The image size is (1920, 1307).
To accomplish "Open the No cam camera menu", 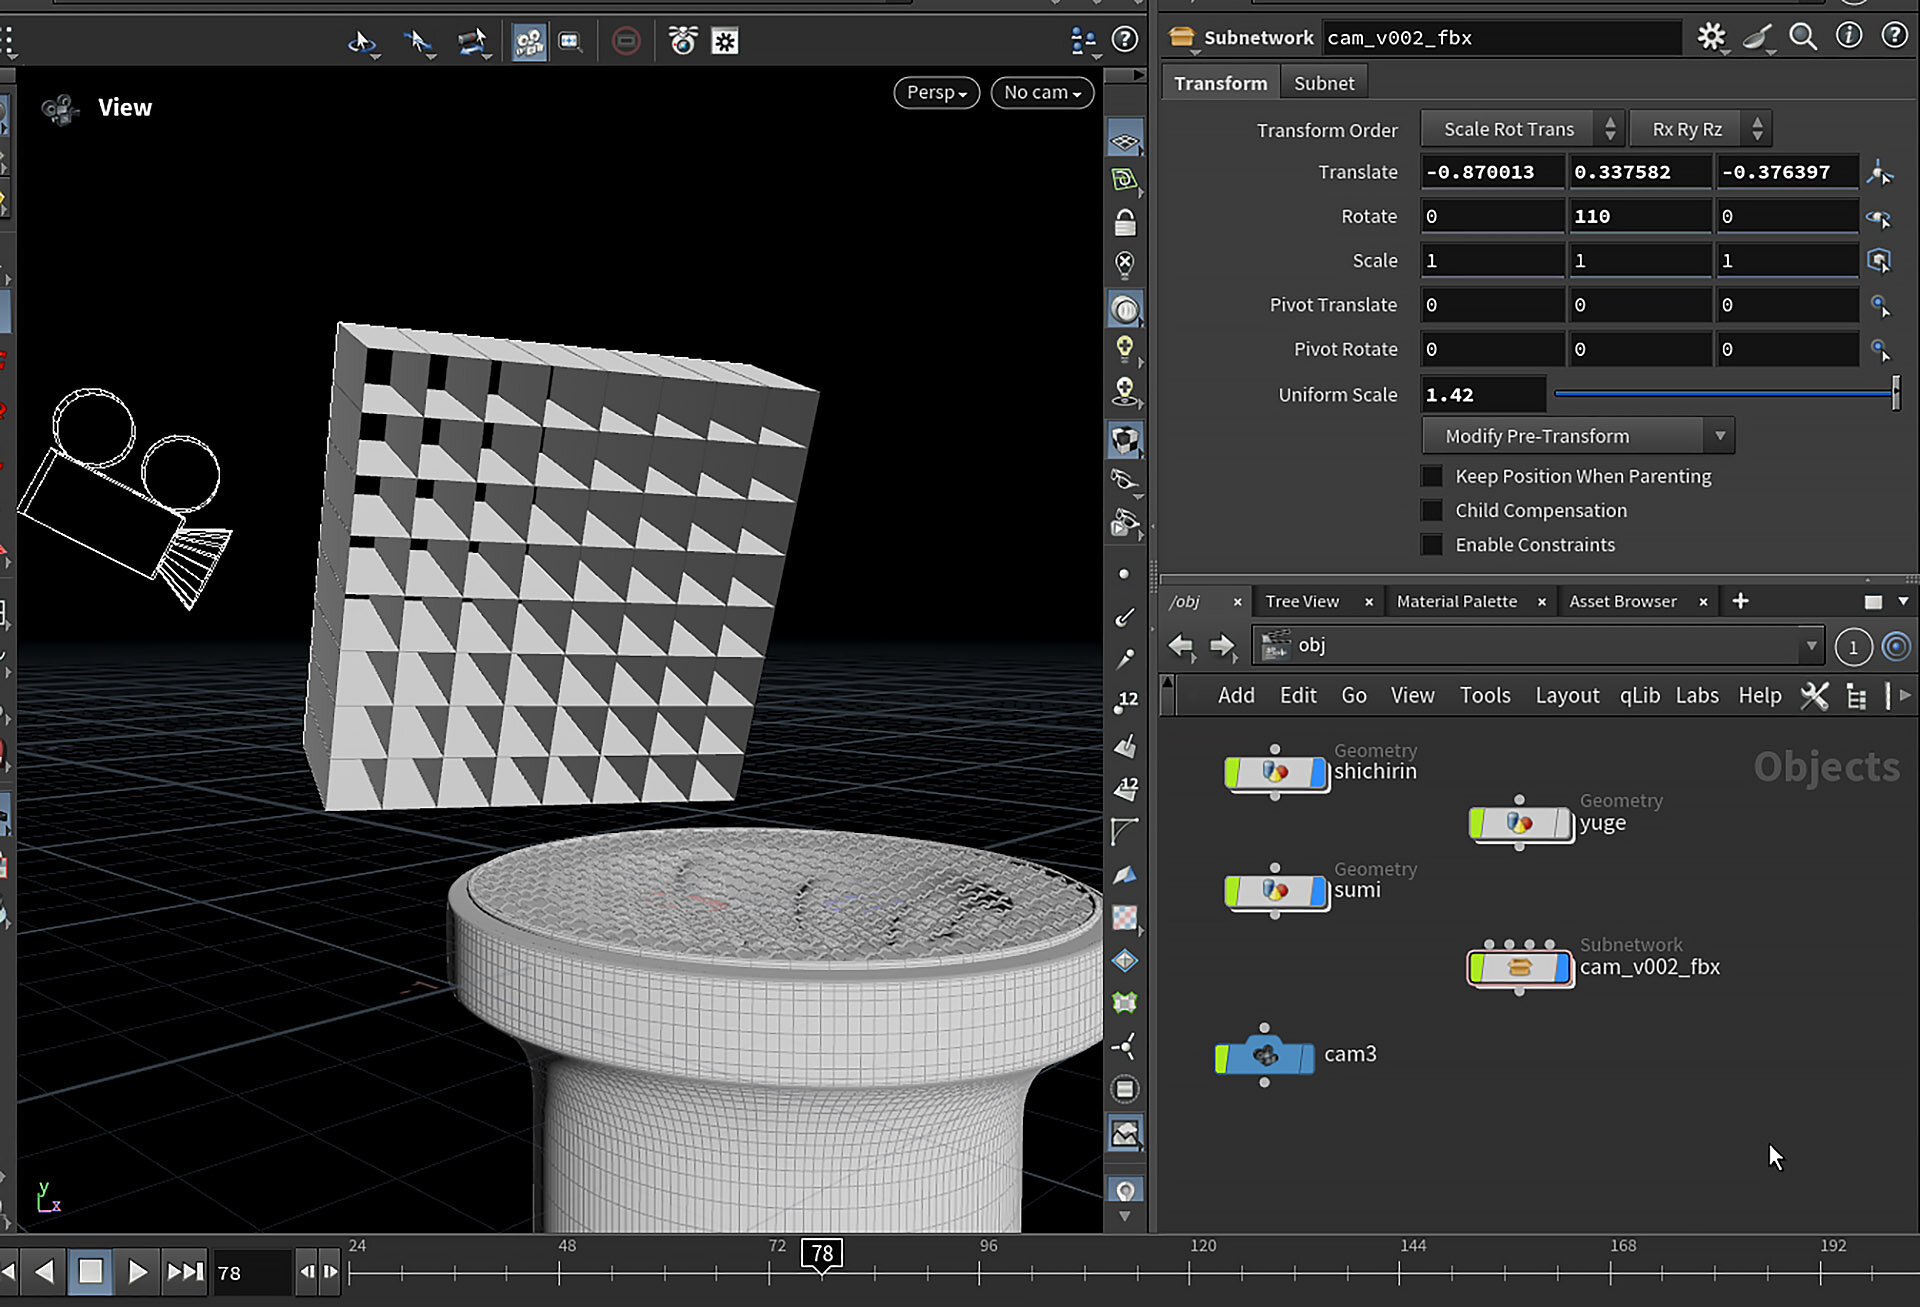I will [x=1041, y=92].
